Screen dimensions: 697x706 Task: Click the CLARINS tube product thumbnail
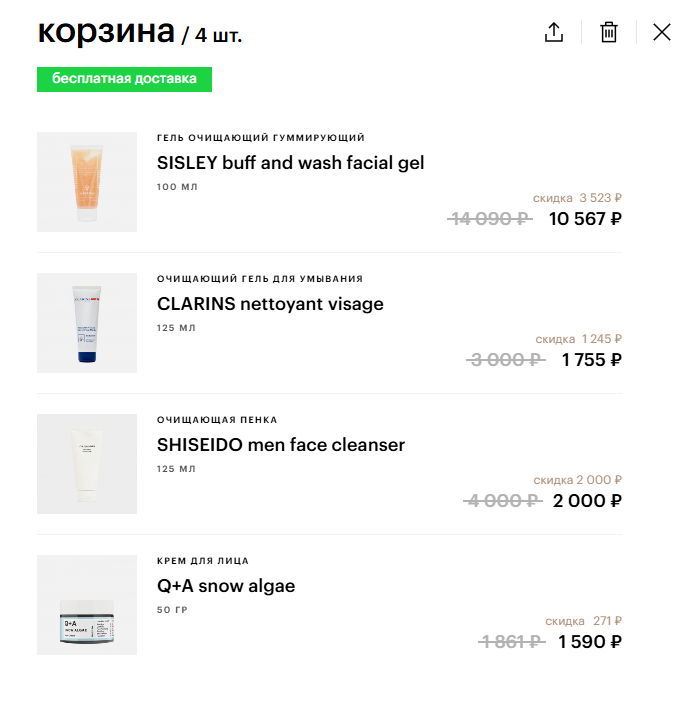[87, 323]
